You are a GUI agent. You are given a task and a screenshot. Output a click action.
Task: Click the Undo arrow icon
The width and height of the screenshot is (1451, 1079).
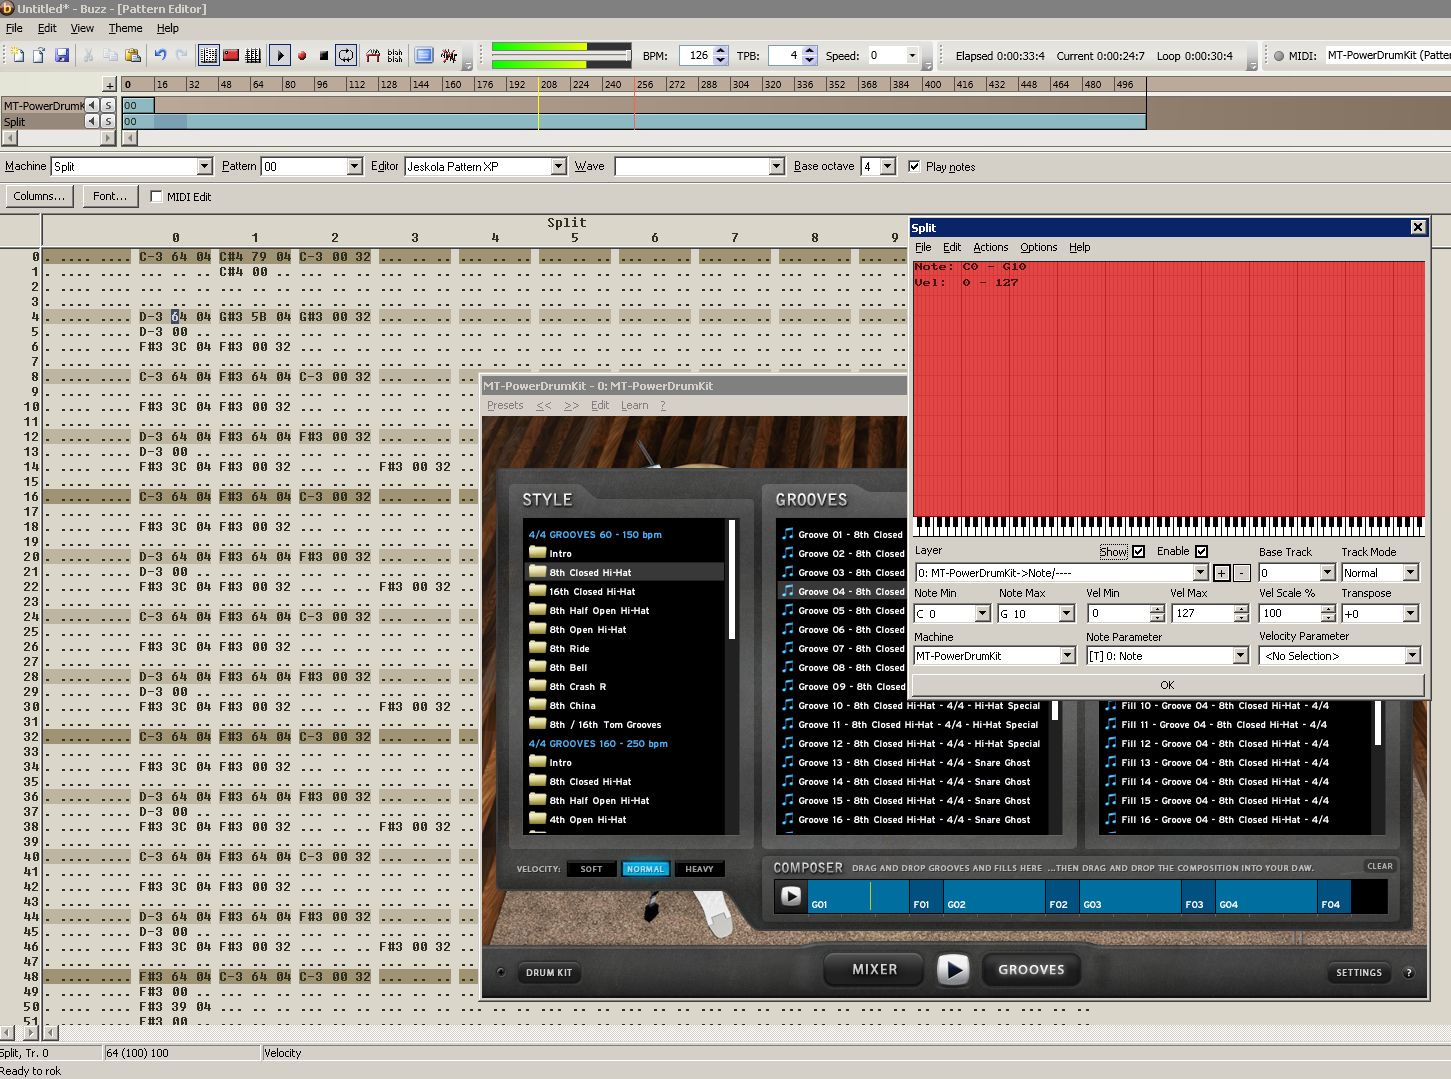(160, 56)
